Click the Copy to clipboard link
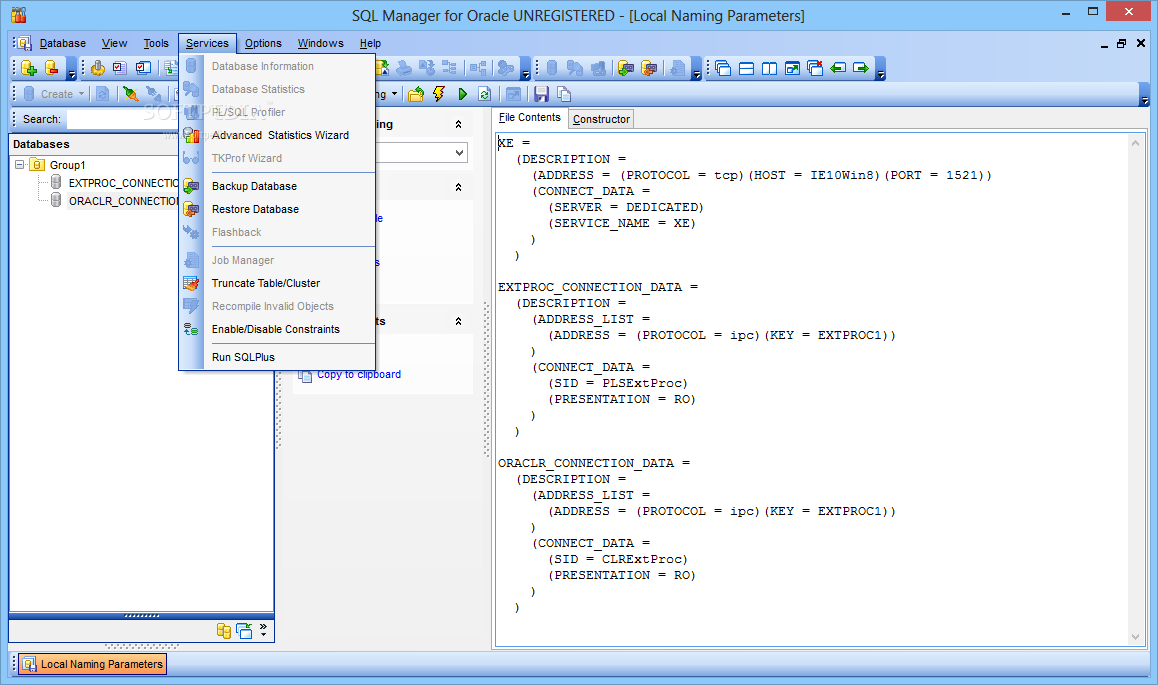This screenshot has width=1158, height=685. coord(359,374)
